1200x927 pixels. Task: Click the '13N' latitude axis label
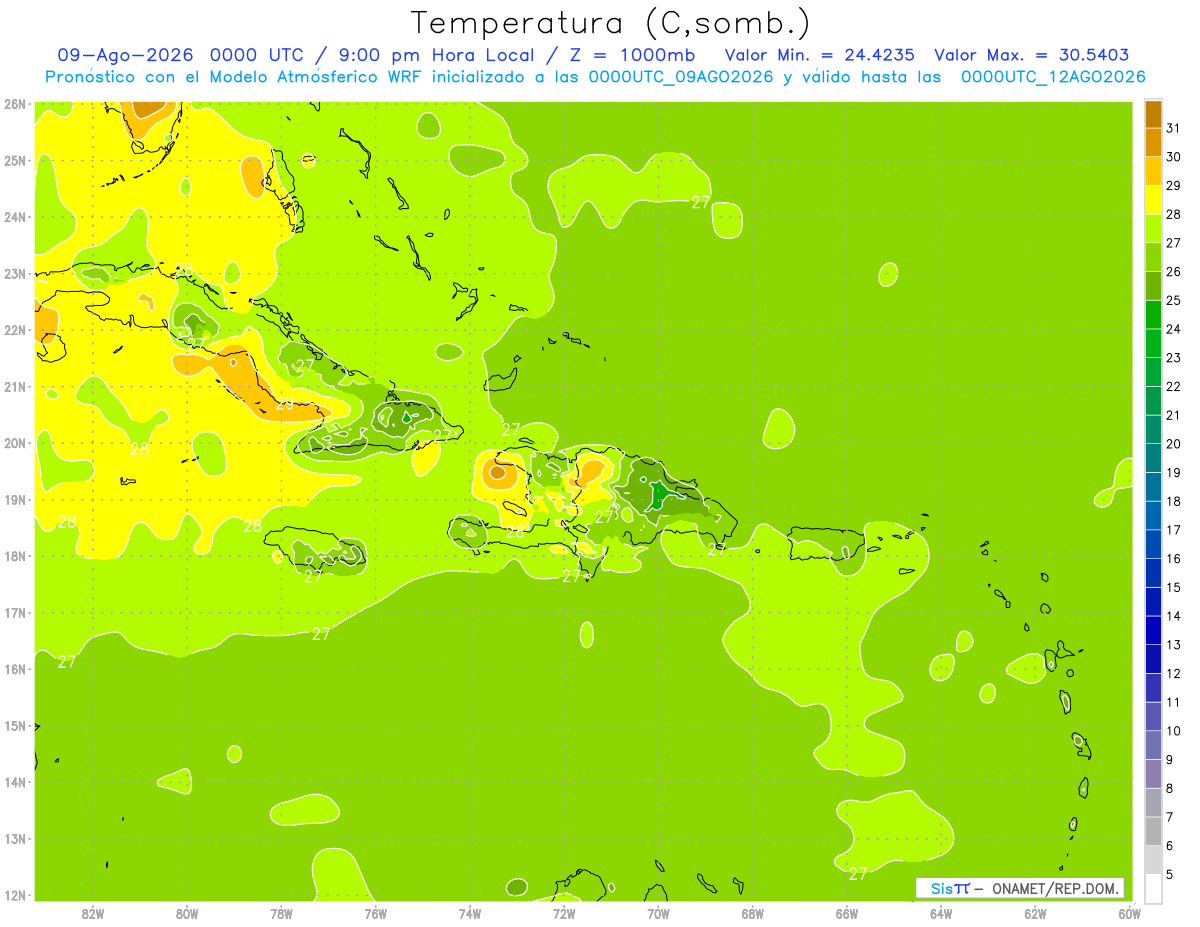(15, 838)
